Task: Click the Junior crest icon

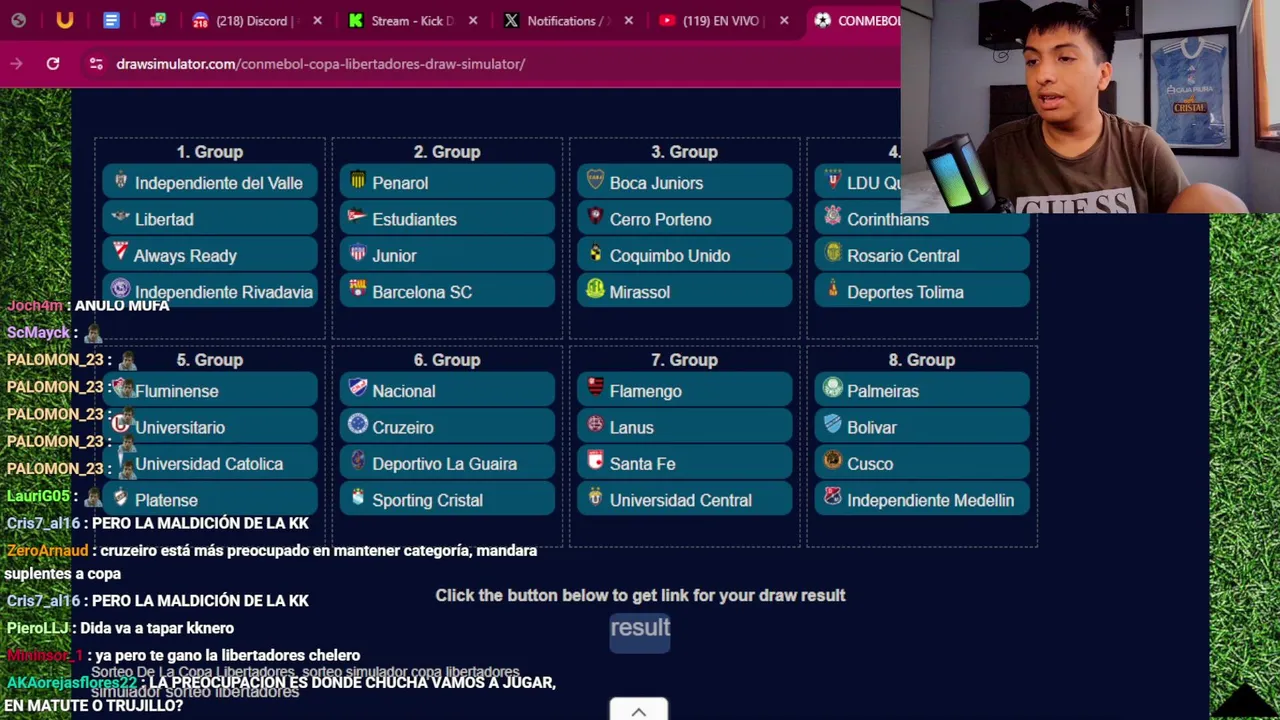Action: tap(358, 254)
